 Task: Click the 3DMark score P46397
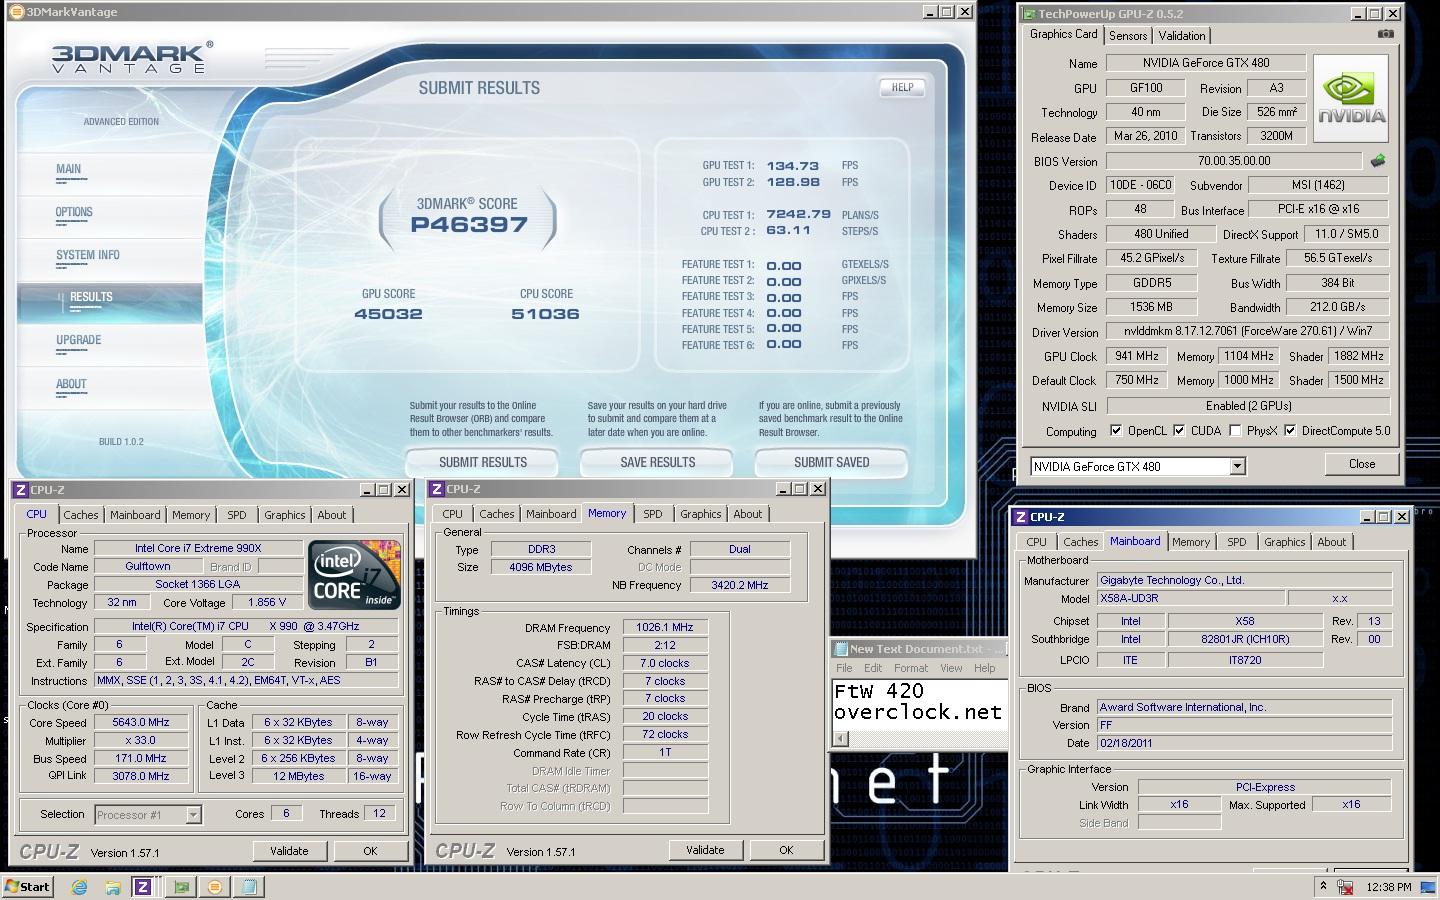(468, 225)
